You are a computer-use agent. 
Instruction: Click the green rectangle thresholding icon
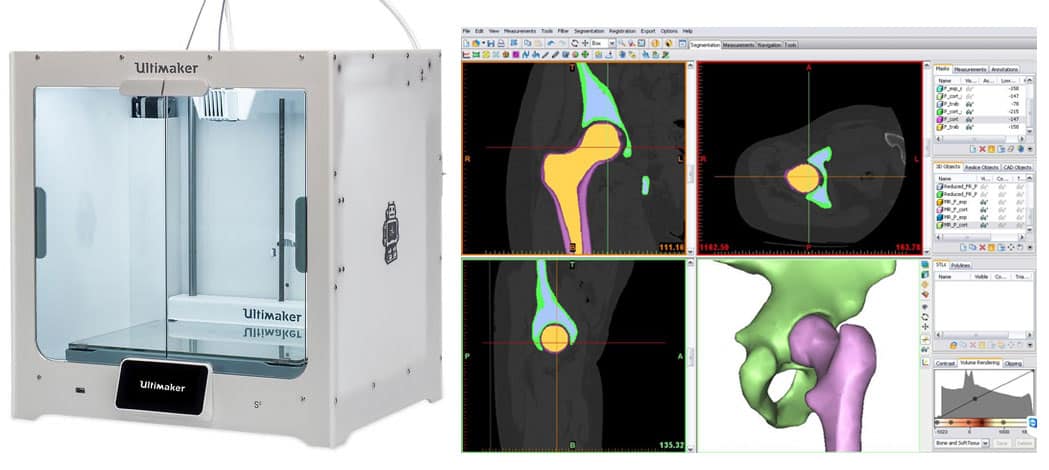476,55
